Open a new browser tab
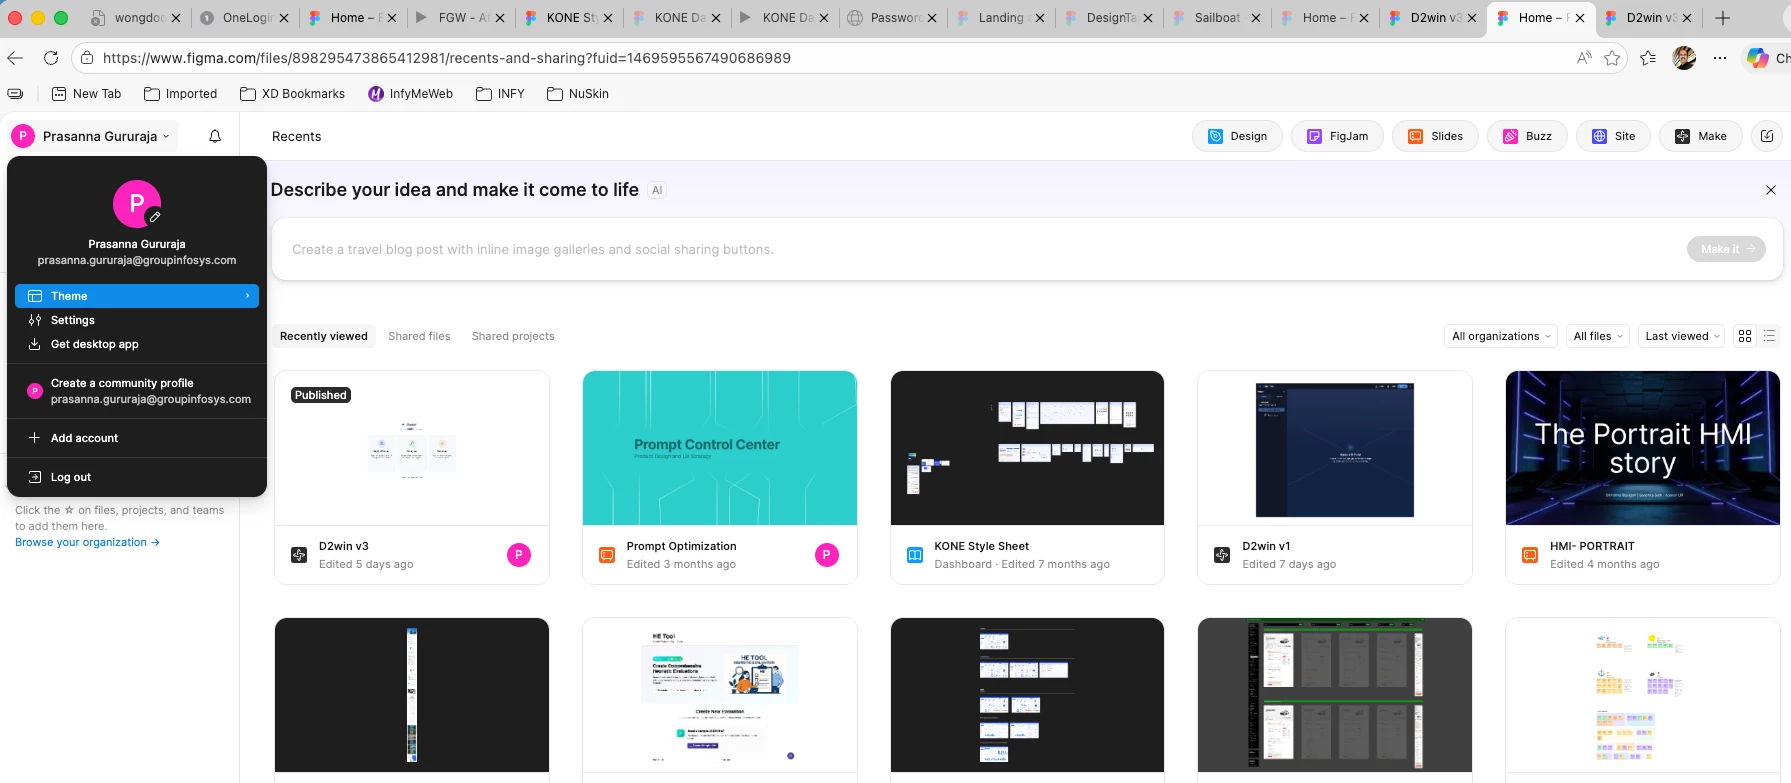The height and width of the screenshot is (783, 1791). (1722, 18)
